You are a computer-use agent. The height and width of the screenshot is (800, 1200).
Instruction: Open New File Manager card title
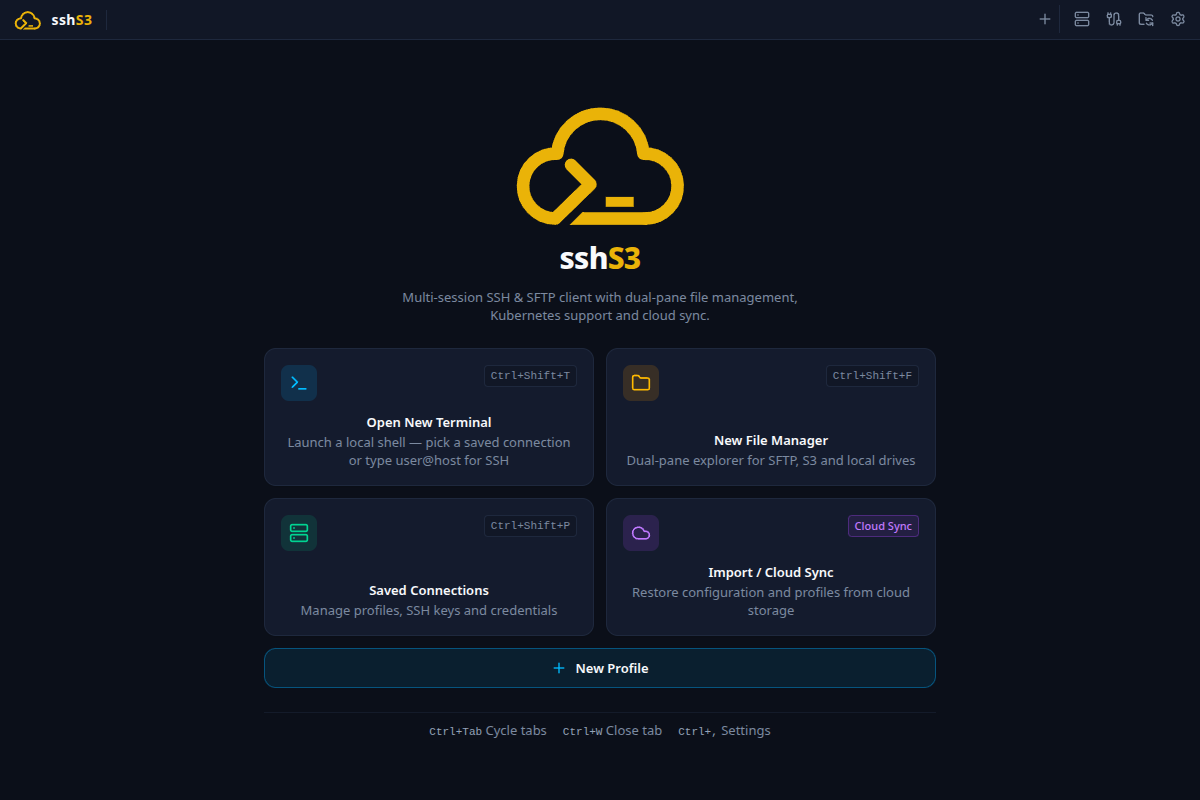[x=771, y=440]
